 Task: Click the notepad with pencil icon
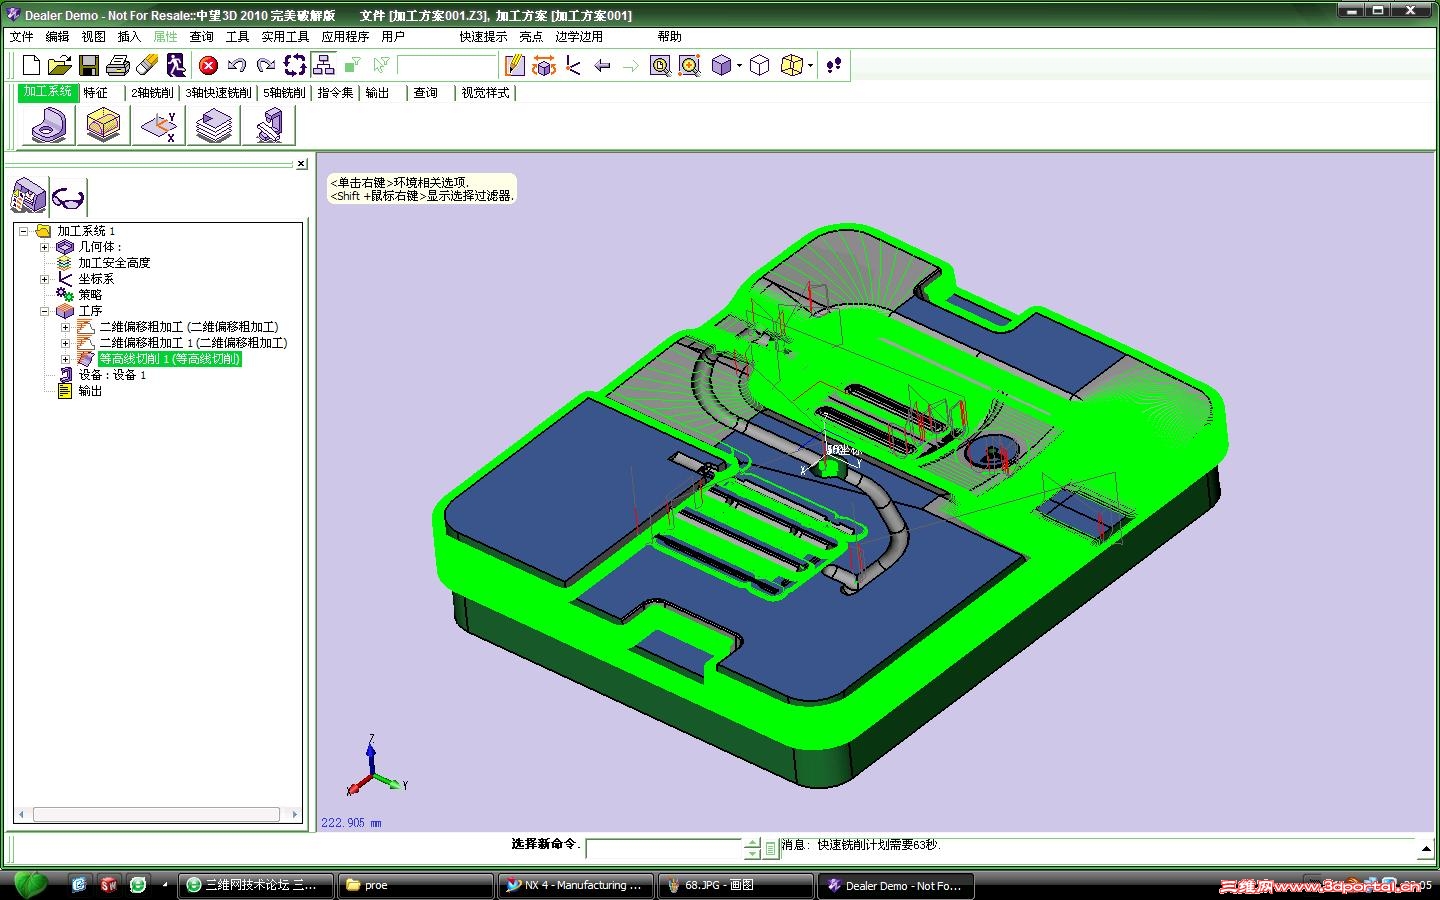click(x=515, y=66)
